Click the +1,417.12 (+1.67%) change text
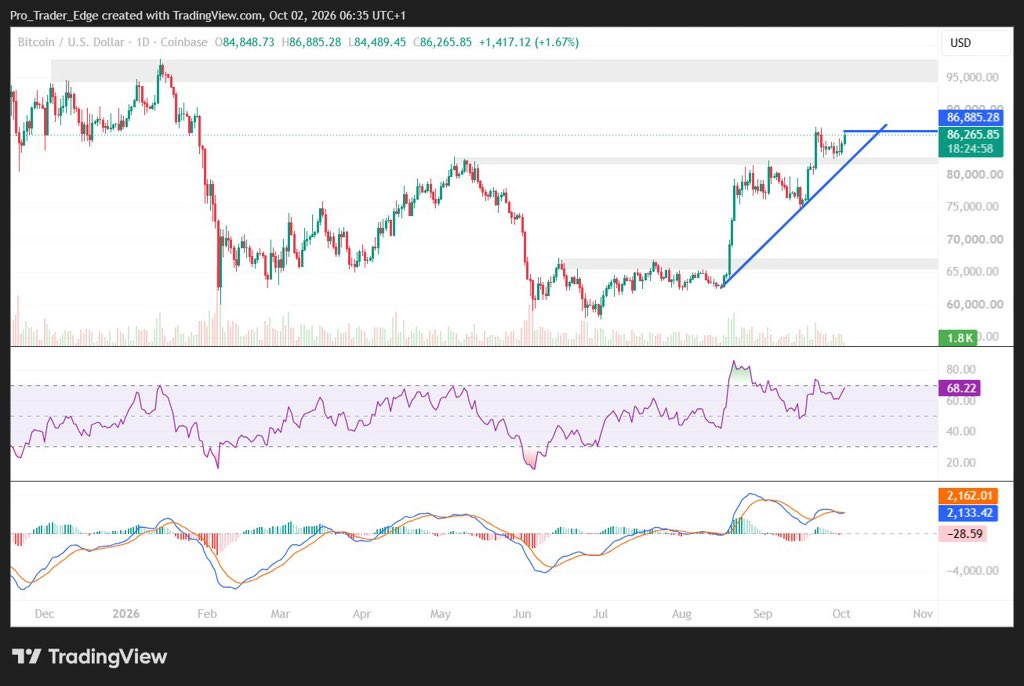The height and width of the screenshot is (686, 1024). pyautogui.click(x=529, y=42)
